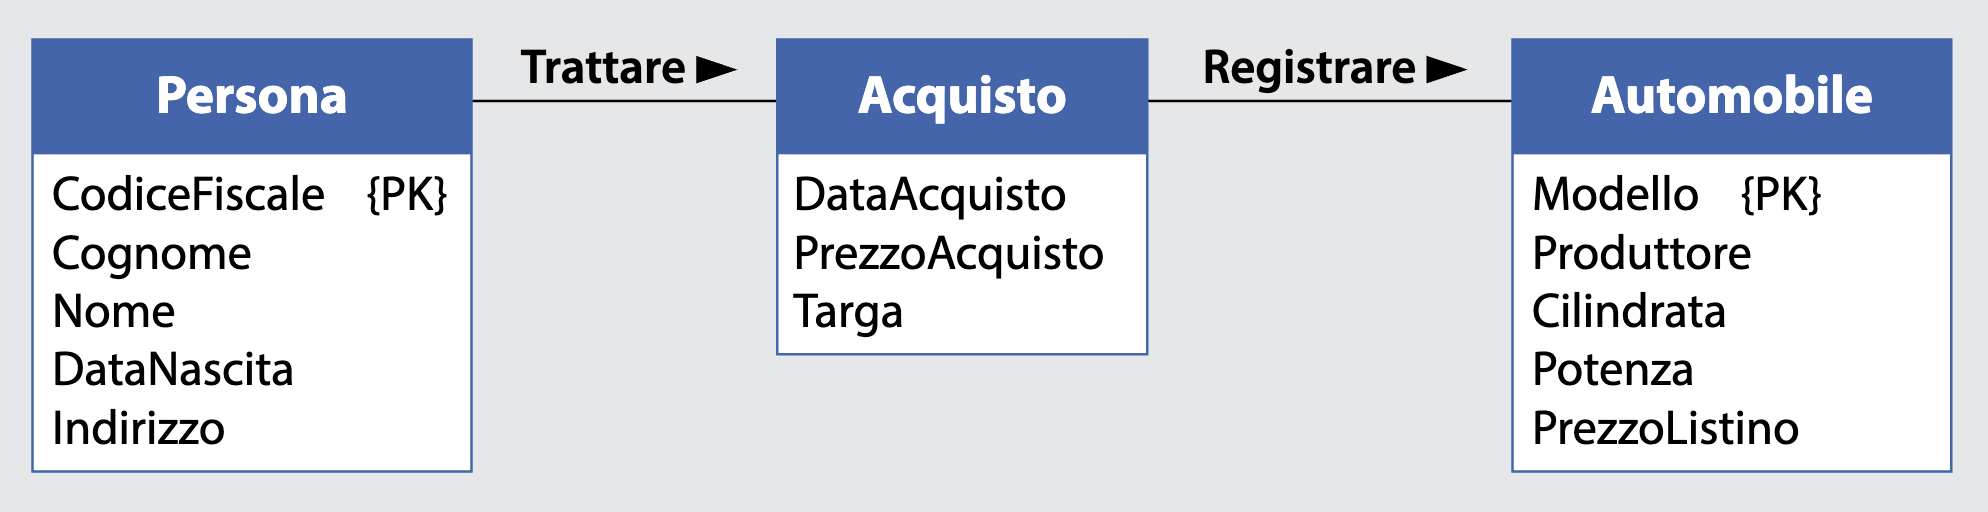
Task: Click the Cilindrata attribute
Action: coord(1629,312)
